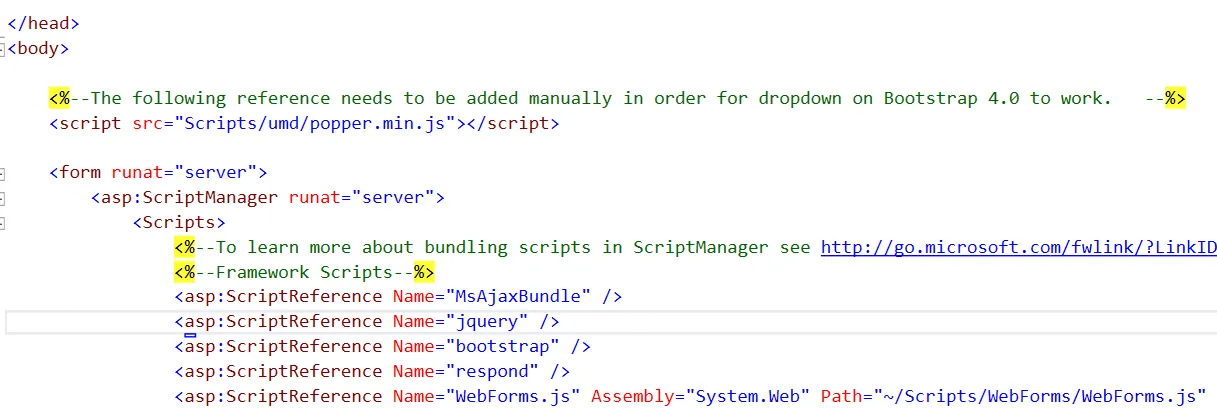This screenshot has height=409, width=1217.
Task: Click the closing head tag
Action: tap(43, 23)
